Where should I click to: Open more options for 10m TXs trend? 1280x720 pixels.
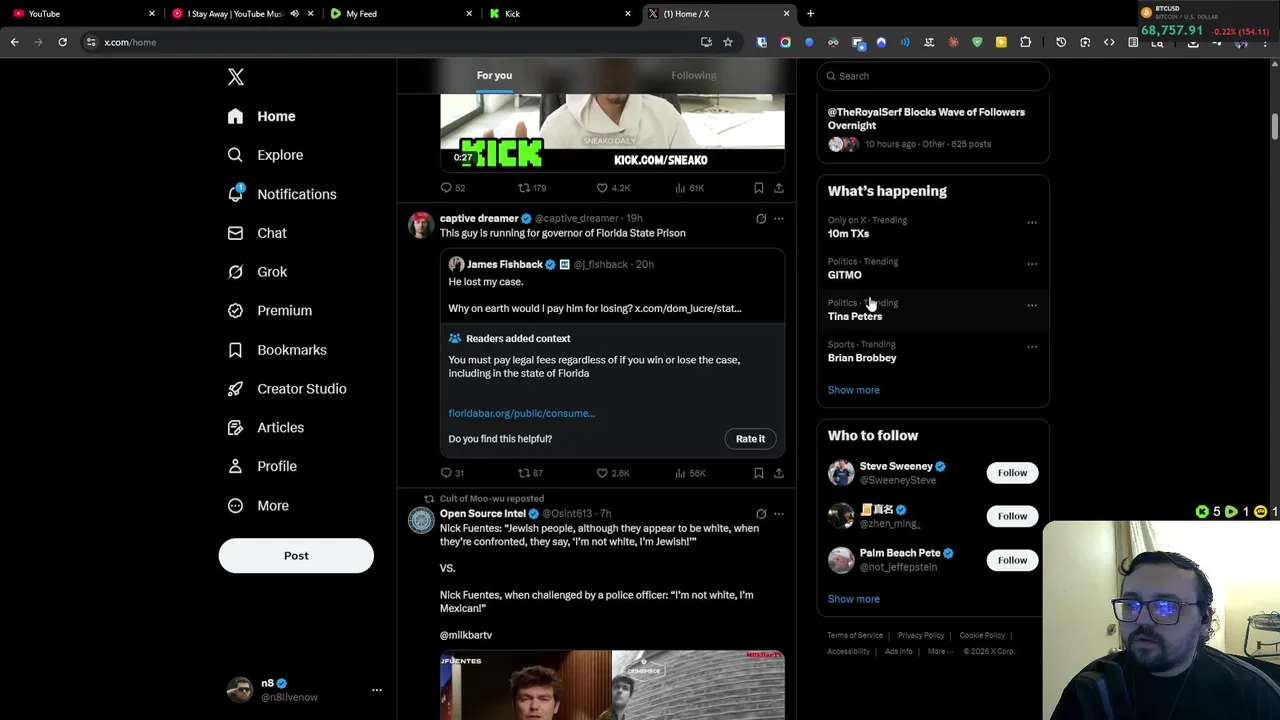[x=1032, y=223]
